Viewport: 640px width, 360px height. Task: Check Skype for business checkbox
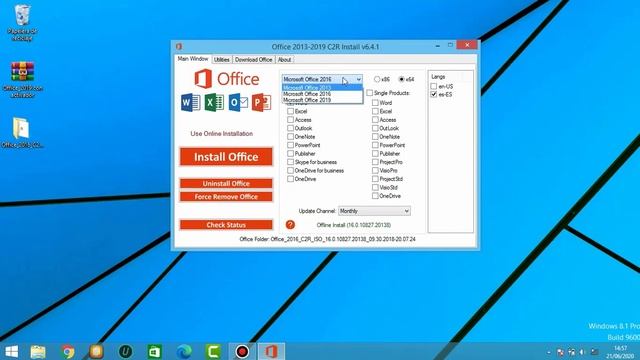tap(291, 162)
